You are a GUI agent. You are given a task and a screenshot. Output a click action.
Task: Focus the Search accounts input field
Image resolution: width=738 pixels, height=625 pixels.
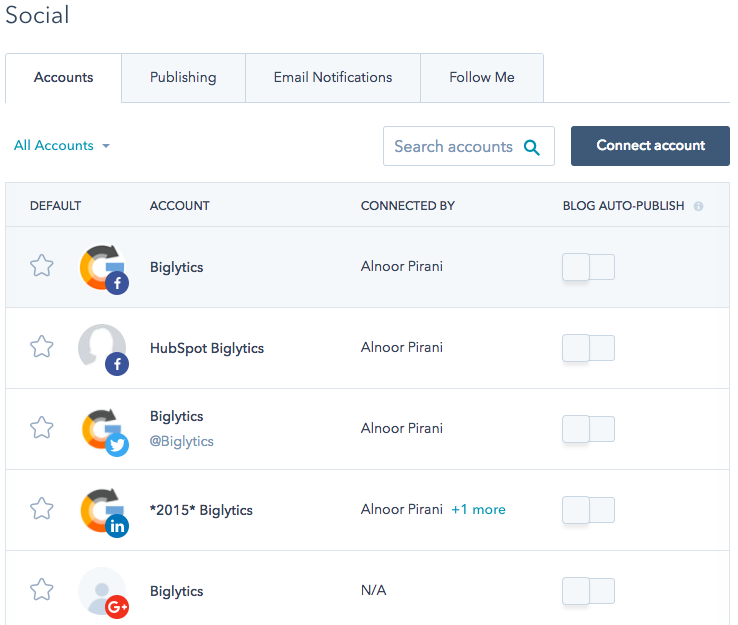tap(453, 147)
